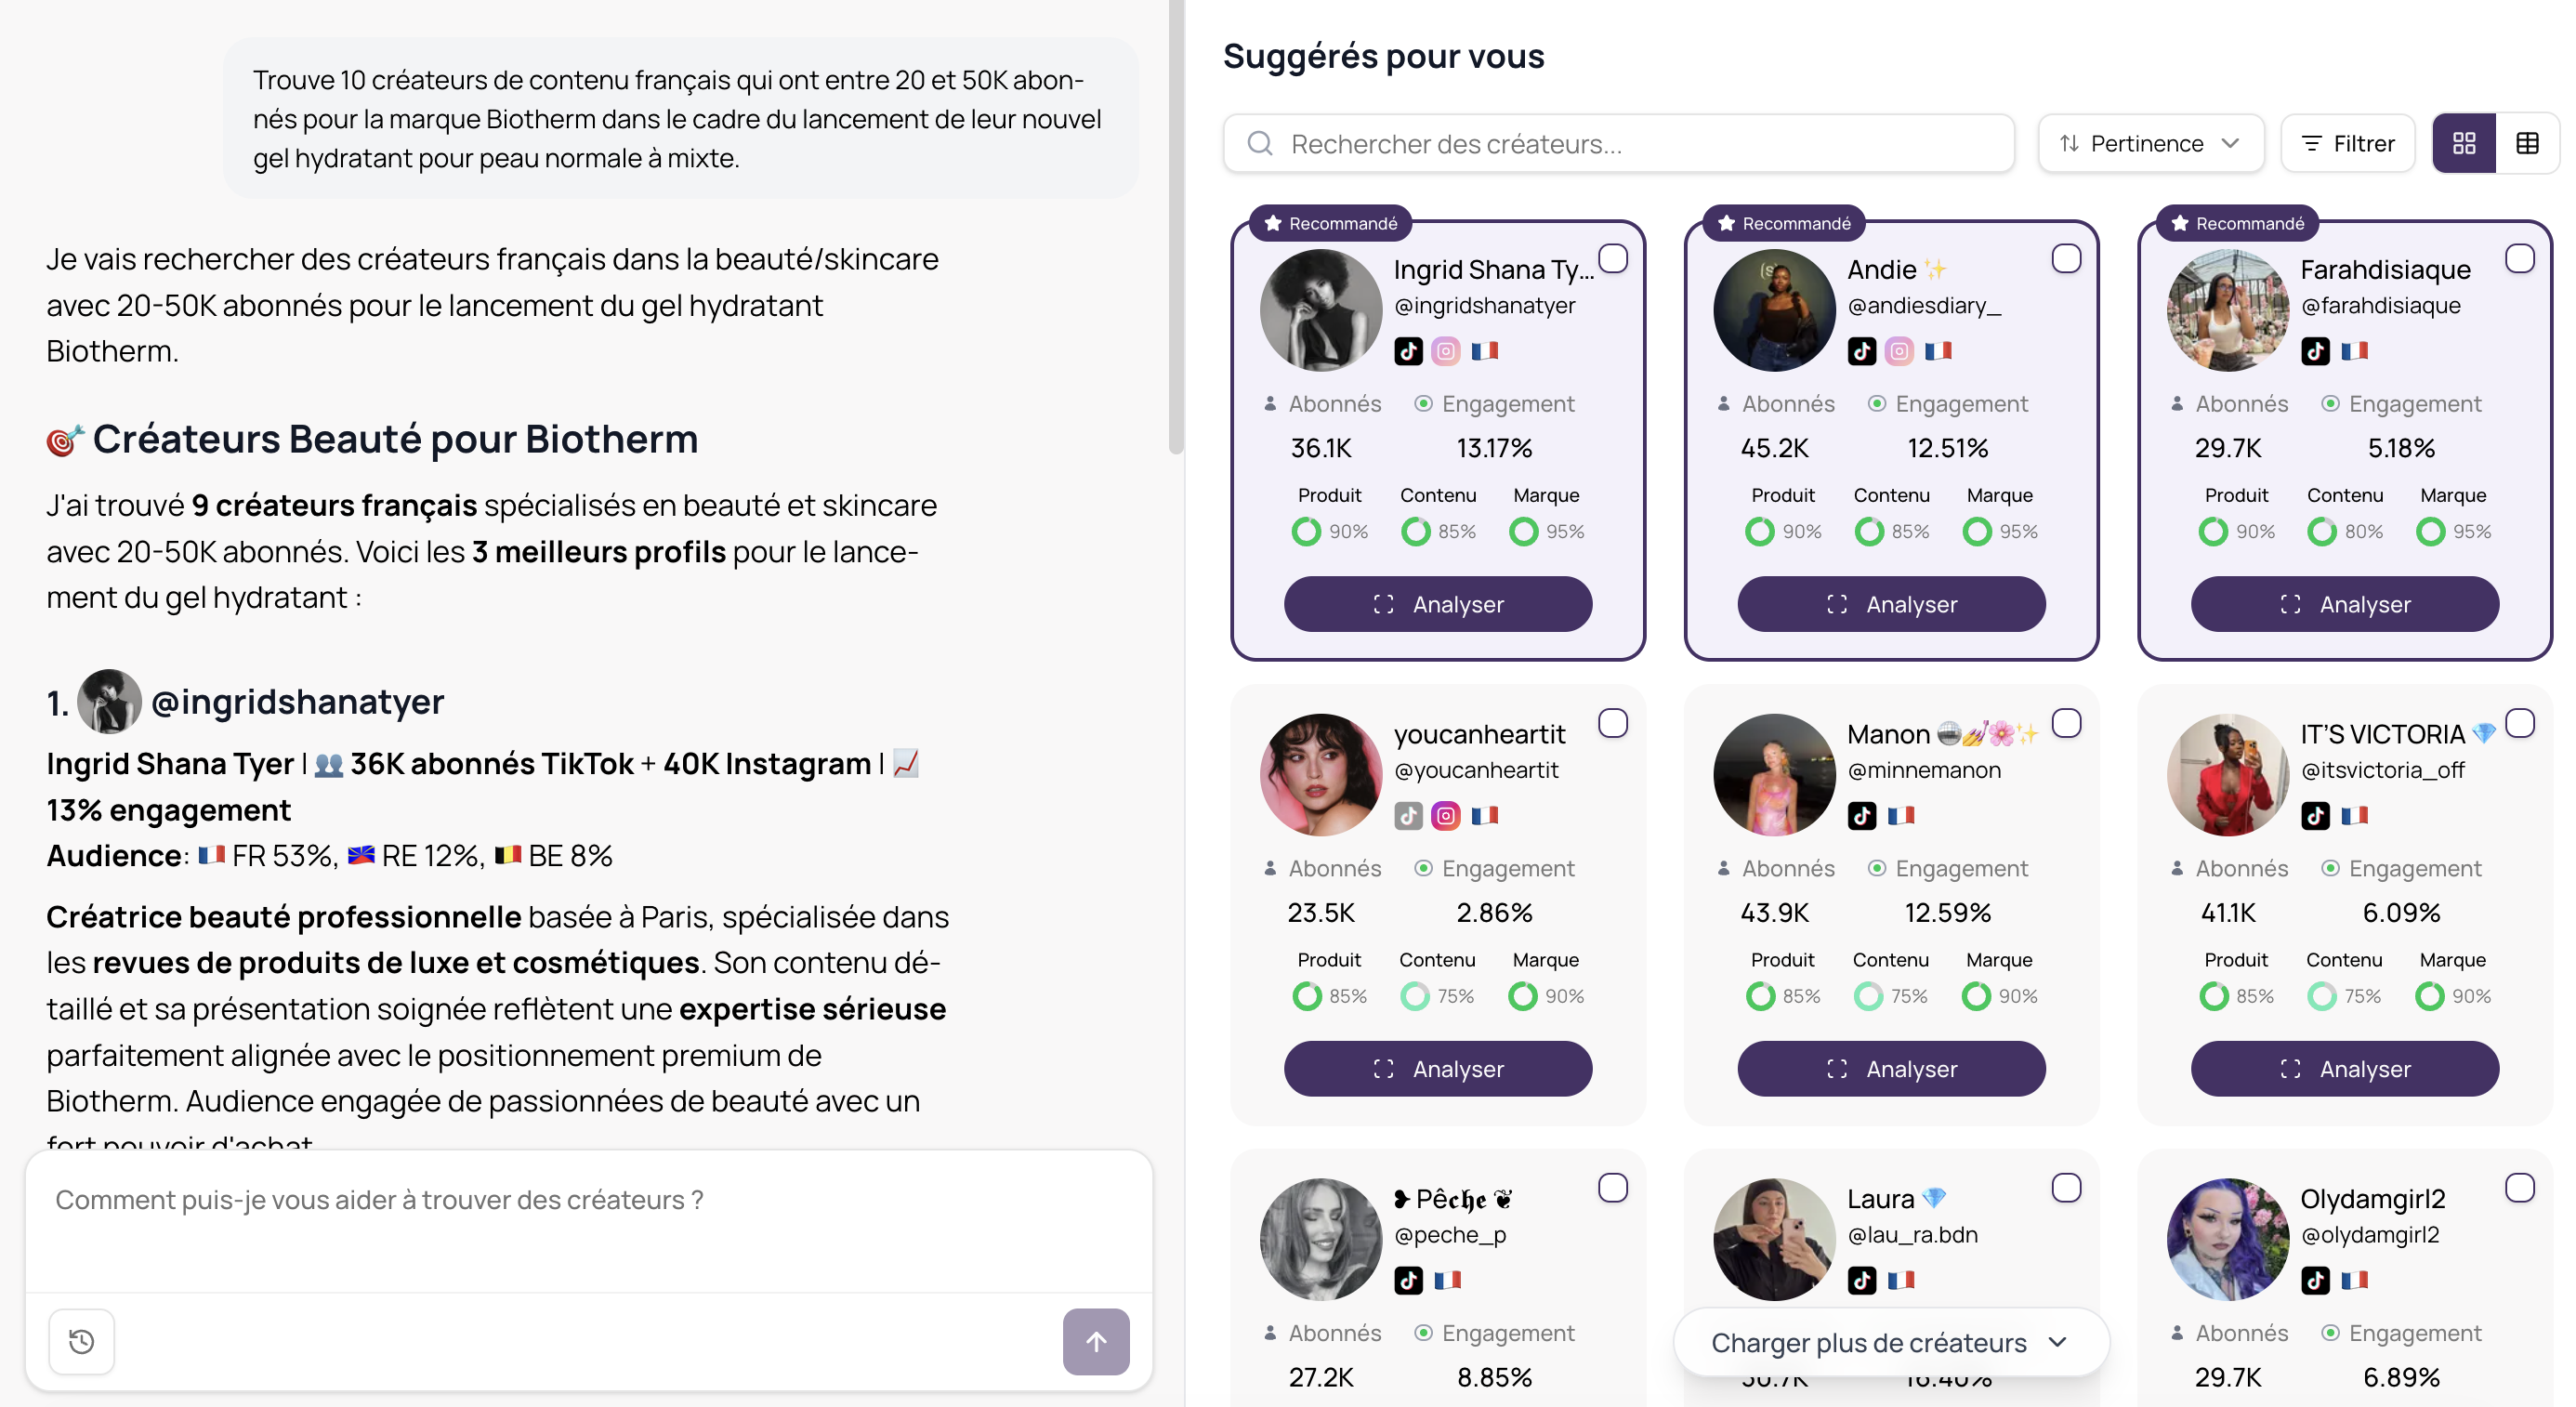Click @ingridshanatyer link in the chat response
Image resolution: width=2576 pixels, height=1407 pixels.
[298, 701]
